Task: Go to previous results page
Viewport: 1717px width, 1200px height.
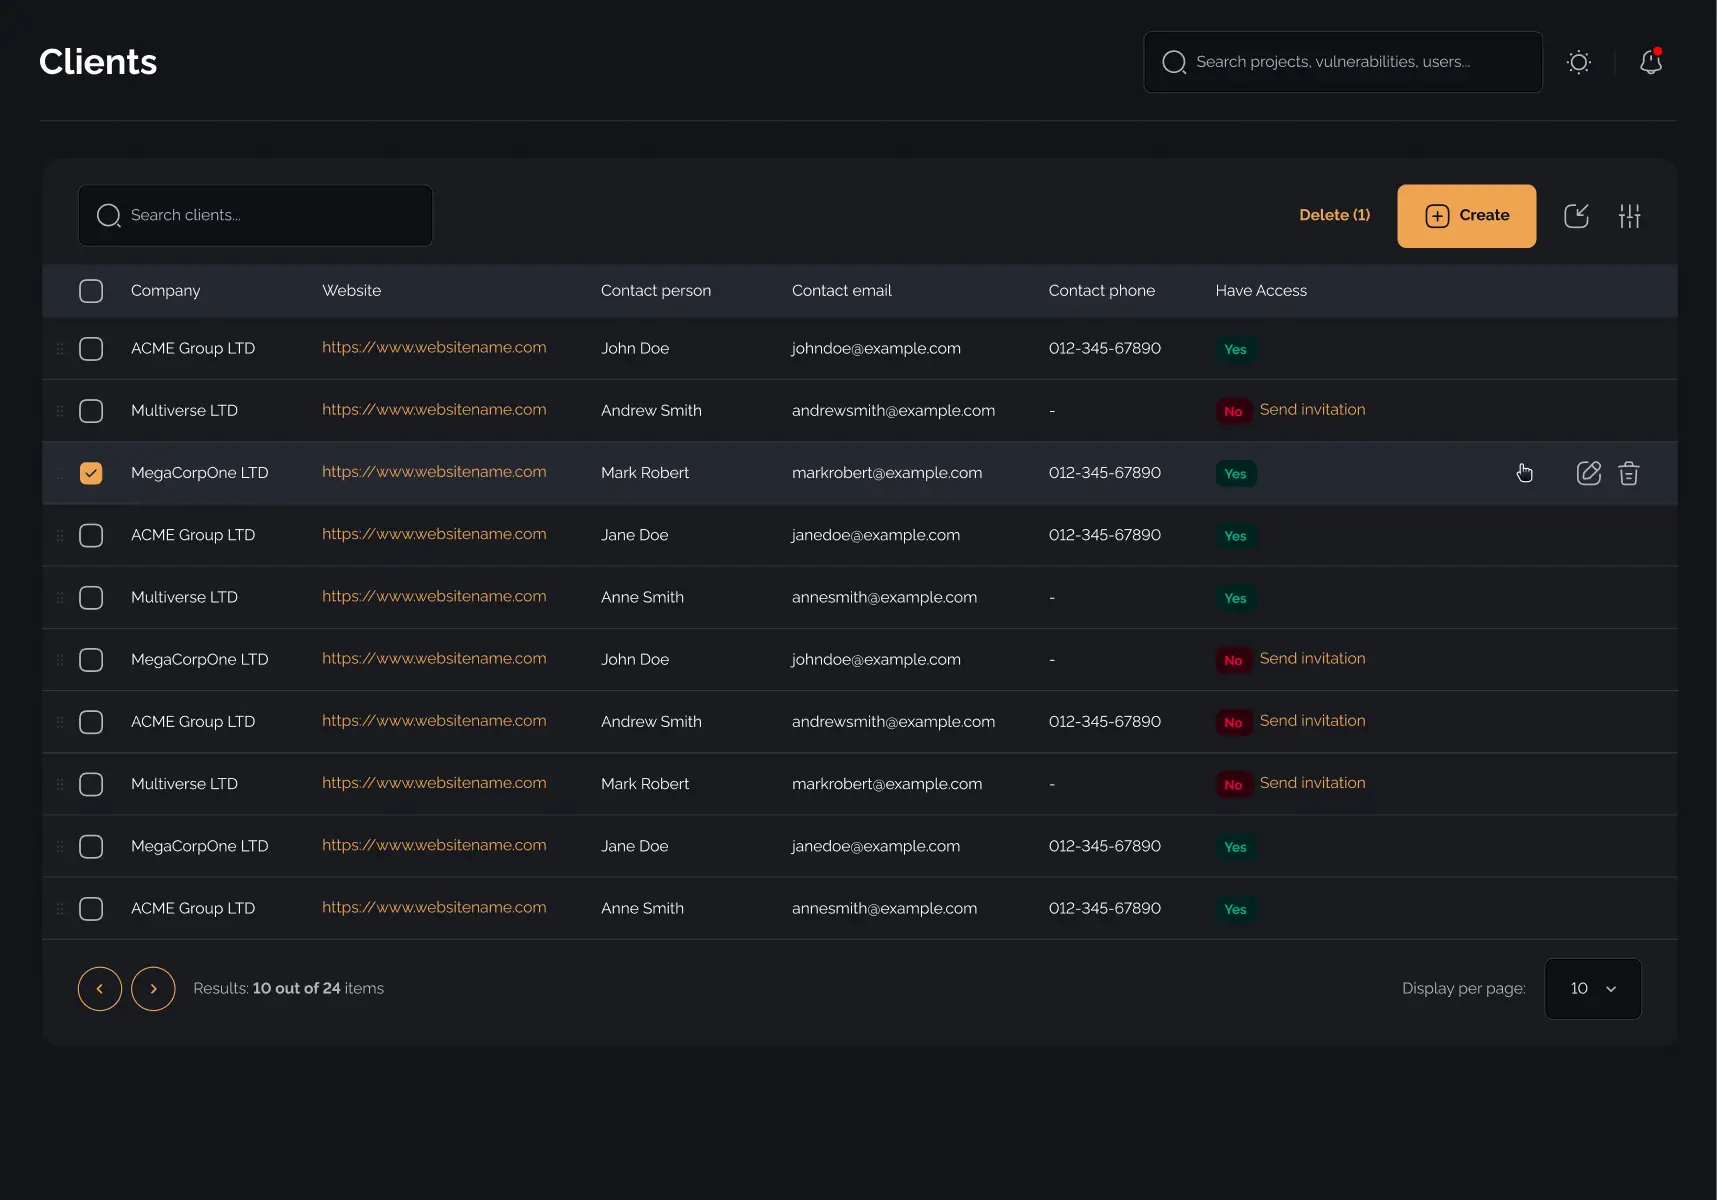Action: pos(100,989)
